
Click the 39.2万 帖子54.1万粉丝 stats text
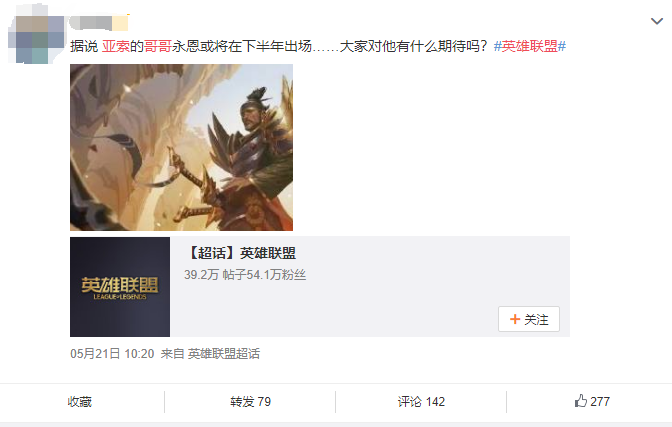click(245, 275)
